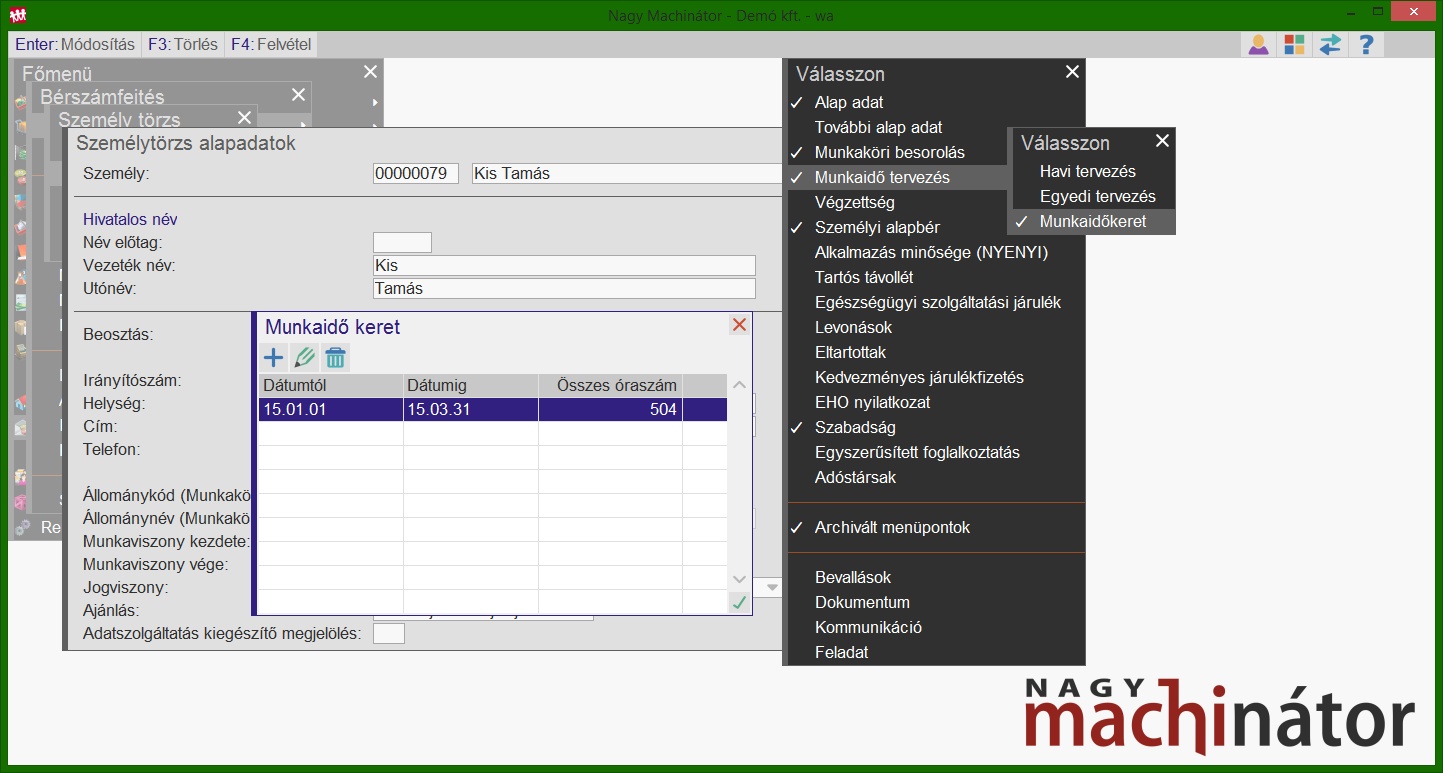The width and height of the screenshot is (1443, 773).
Task: Click the Dátumtól column header
Action: pyautogui.click(x=331, y=385)
